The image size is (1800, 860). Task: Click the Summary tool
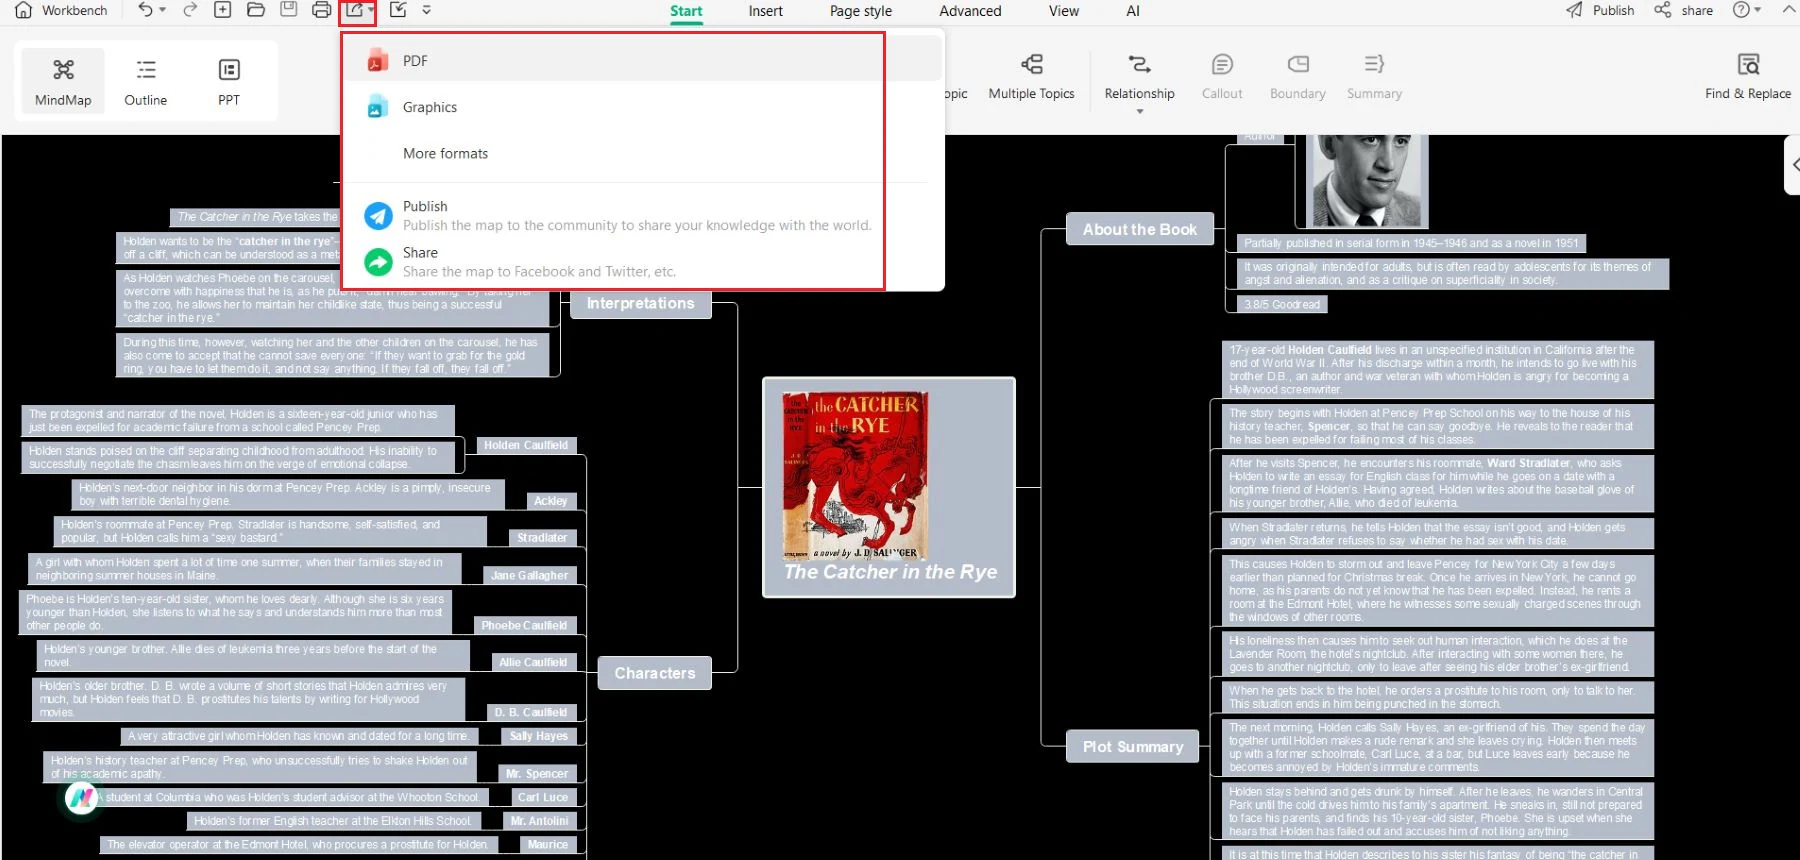coord(1374,77)
